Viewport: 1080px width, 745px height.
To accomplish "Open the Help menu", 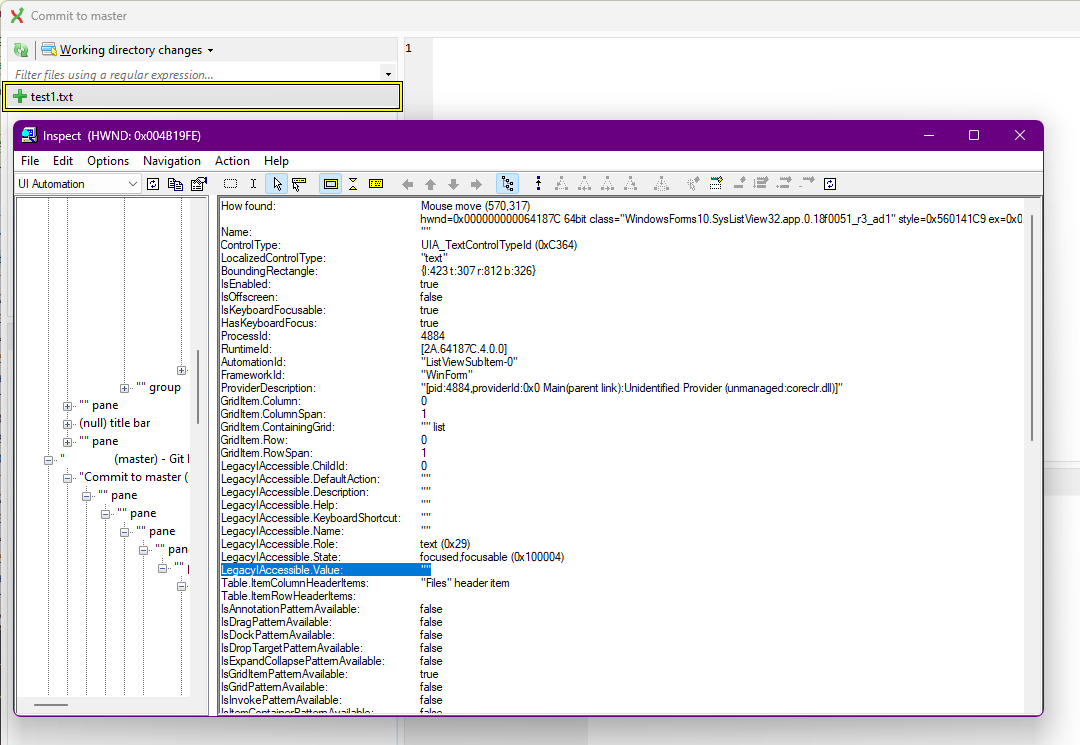I will [x=276, y=160].
